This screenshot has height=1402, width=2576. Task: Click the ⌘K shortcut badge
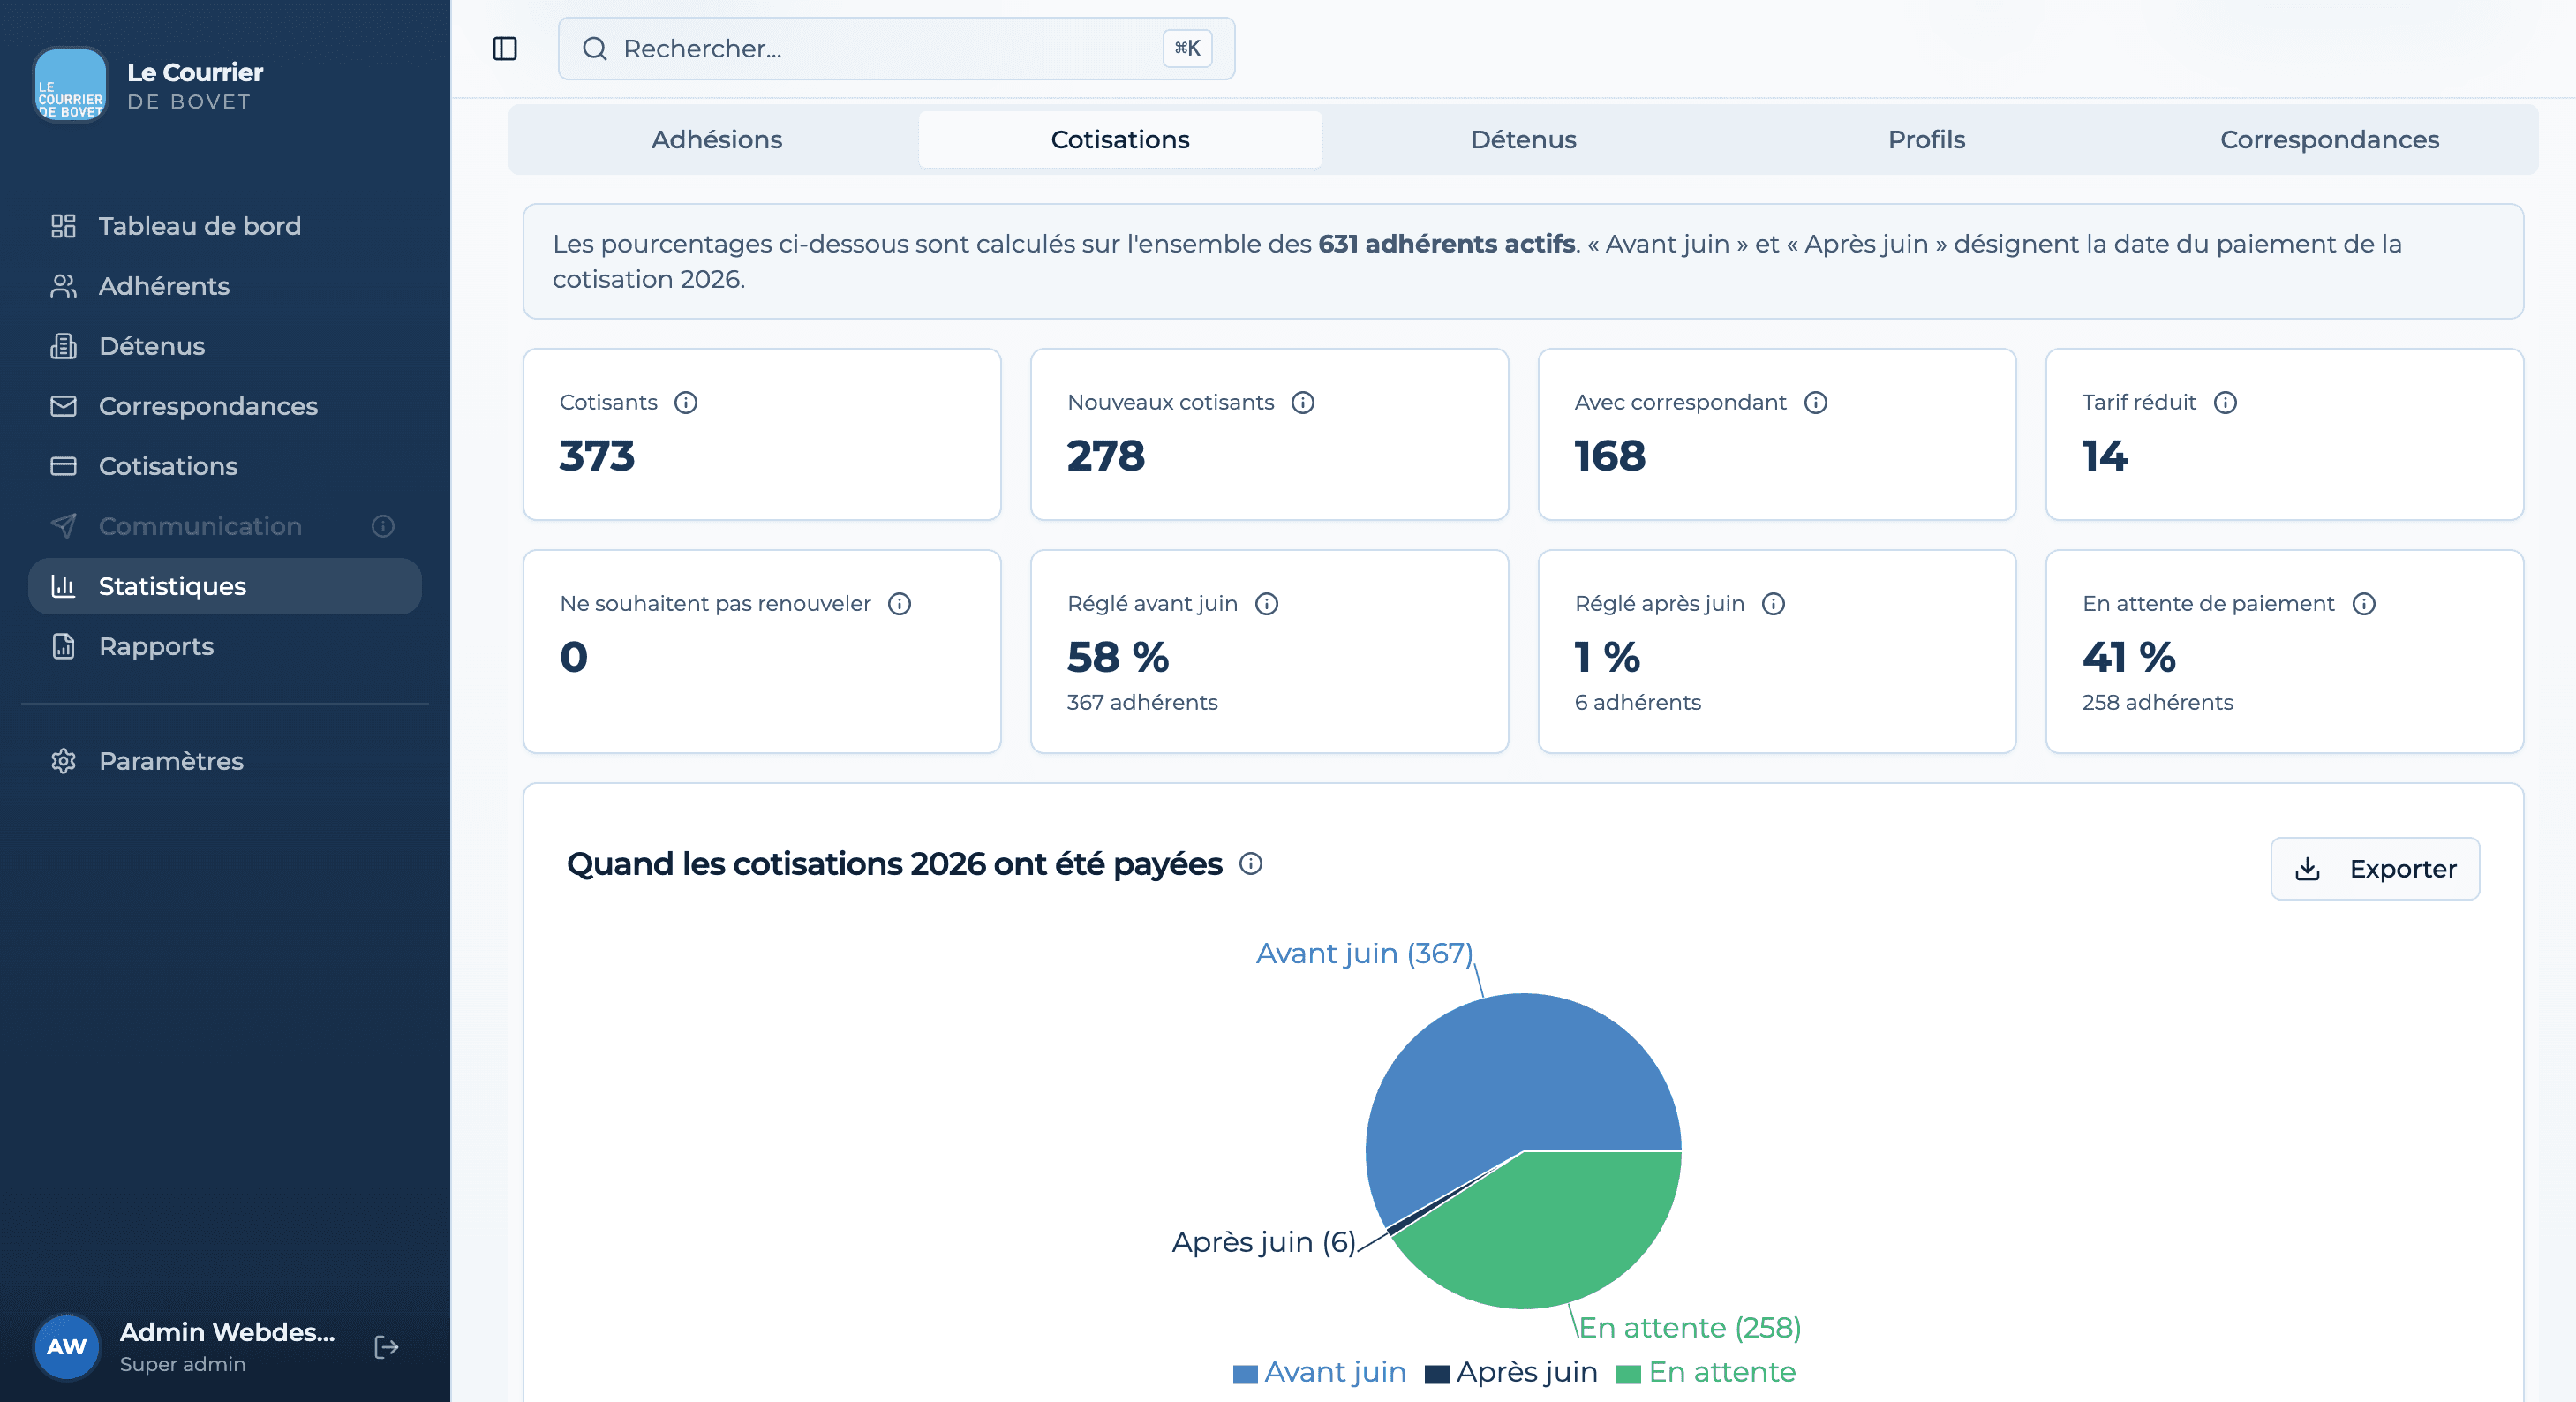[1187, 48]
